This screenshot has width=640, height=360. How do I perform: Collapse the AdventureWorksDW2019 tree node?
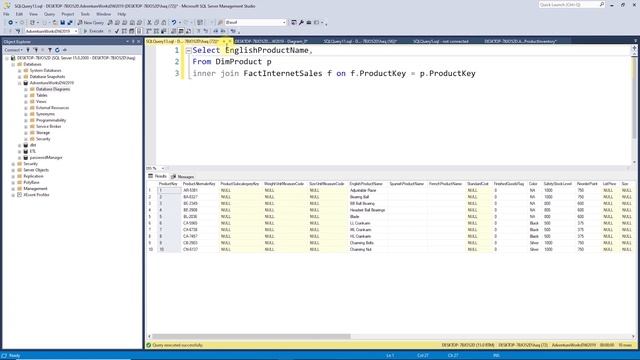(x=20, y=83)
